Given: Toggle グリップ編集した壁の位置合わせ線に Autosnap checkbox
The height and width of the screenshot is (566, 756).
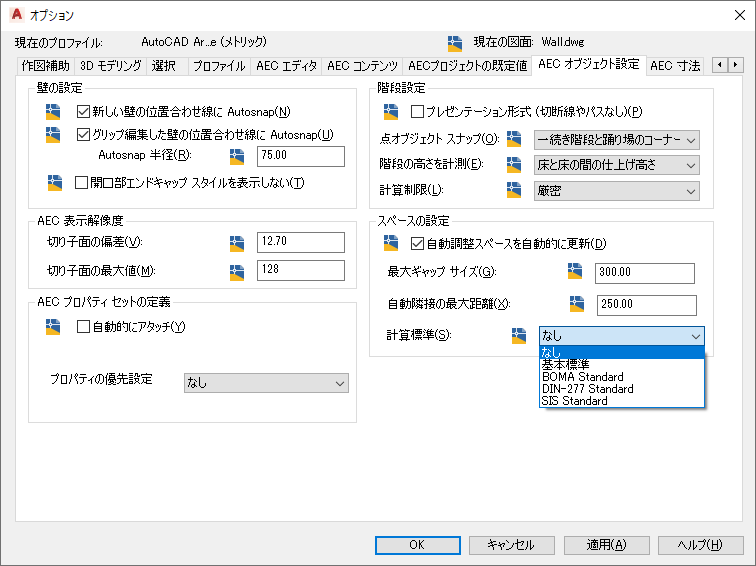Looking at the screenshot, I should click(83, 135).
